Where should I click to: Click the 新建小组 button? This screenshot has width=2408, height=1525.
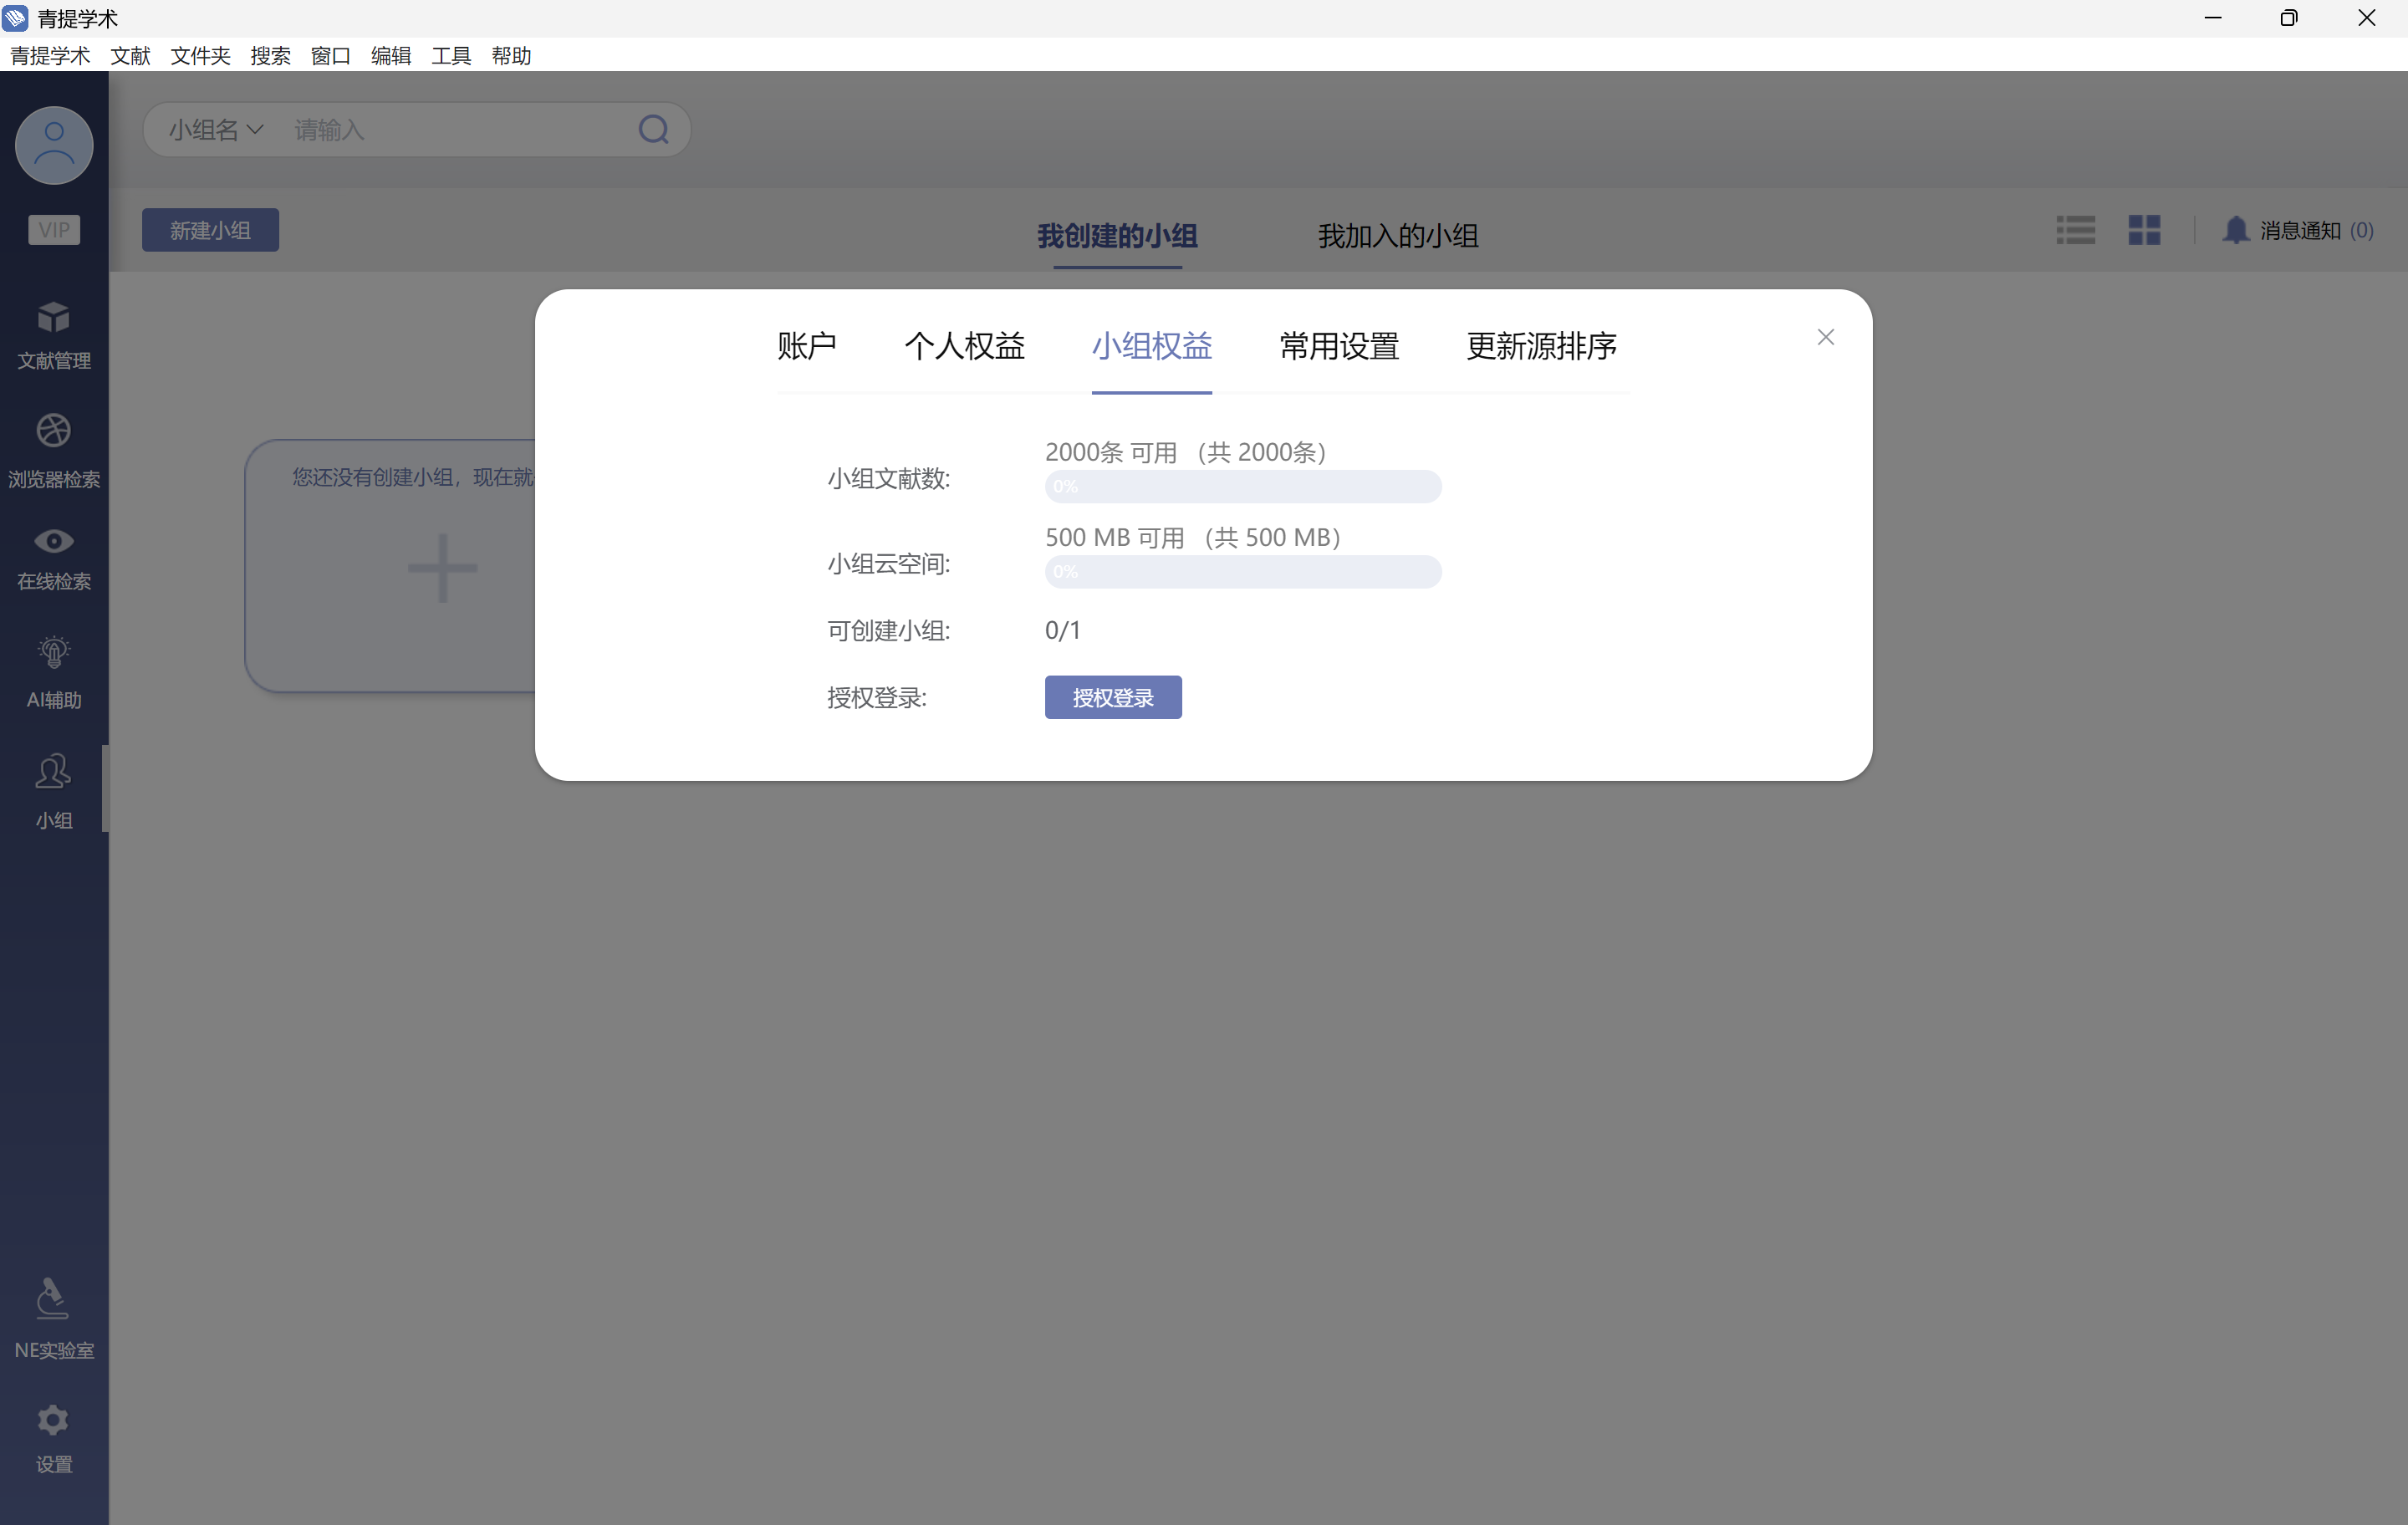pyautogui.click(x=210, y=230)
